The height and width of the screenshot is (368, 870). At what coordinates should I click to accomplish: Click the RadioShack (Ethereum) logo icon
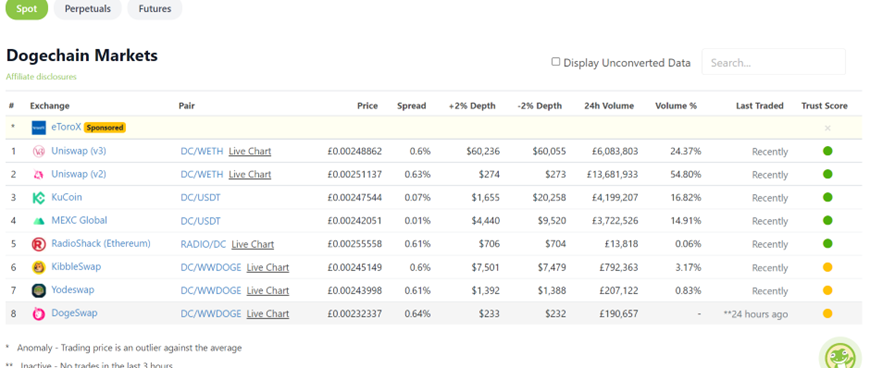(x=38, y=244)
